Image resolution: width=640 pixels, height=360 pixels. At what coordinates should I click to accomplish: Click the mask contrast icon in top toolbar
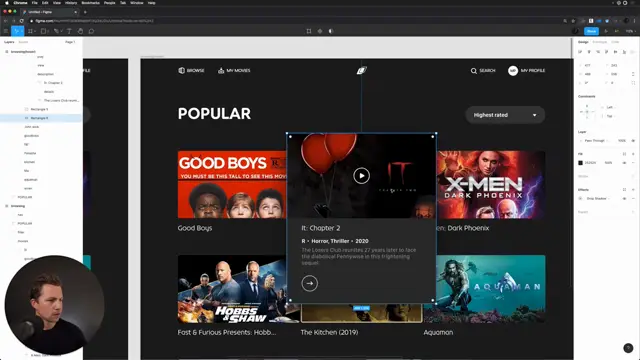(331, 31)
